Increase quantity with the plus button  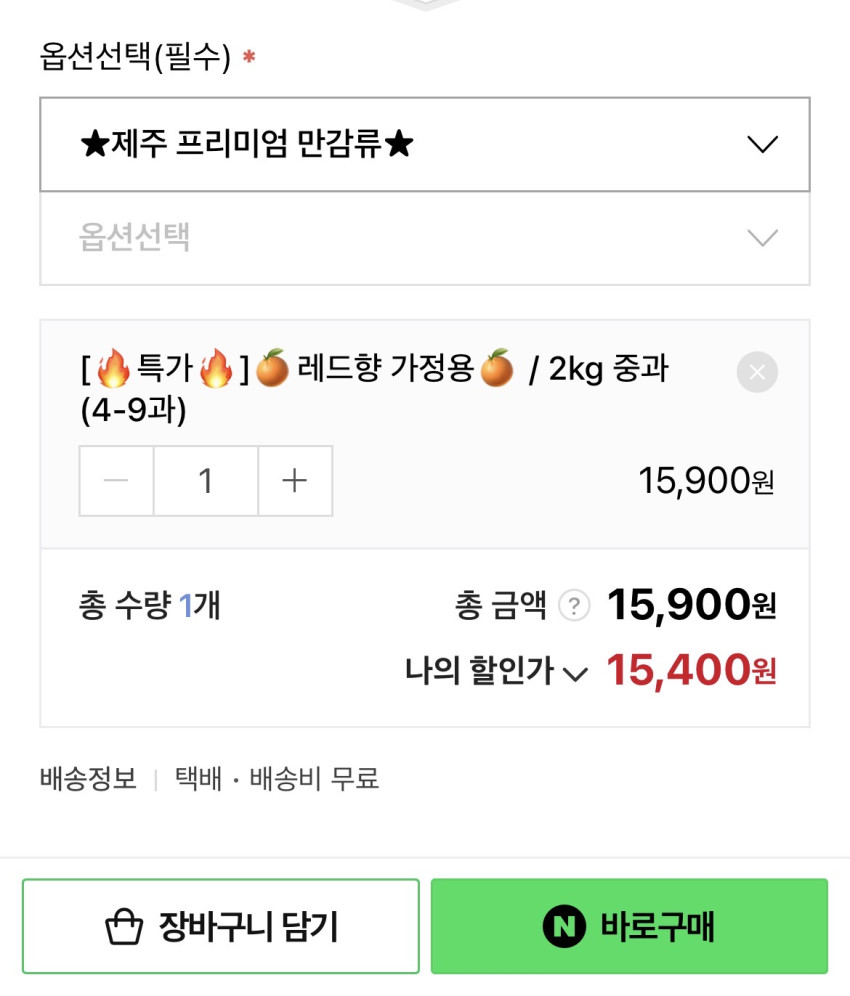coord(295,481)
